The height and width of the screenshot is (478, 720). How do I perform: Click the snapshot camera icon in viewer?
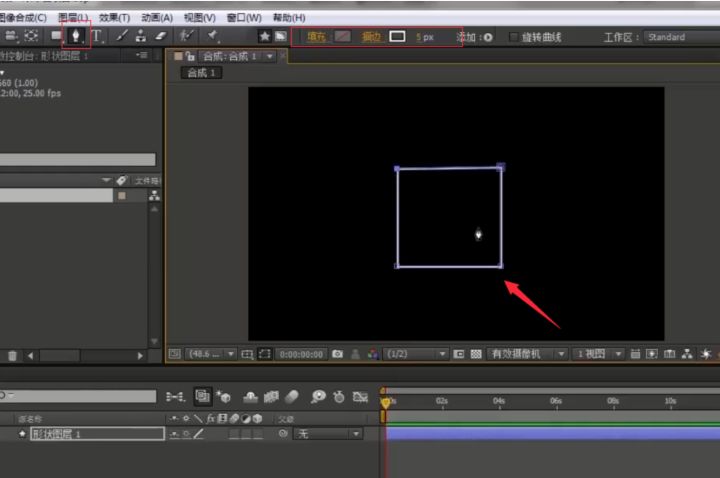(x=338, y=354)
